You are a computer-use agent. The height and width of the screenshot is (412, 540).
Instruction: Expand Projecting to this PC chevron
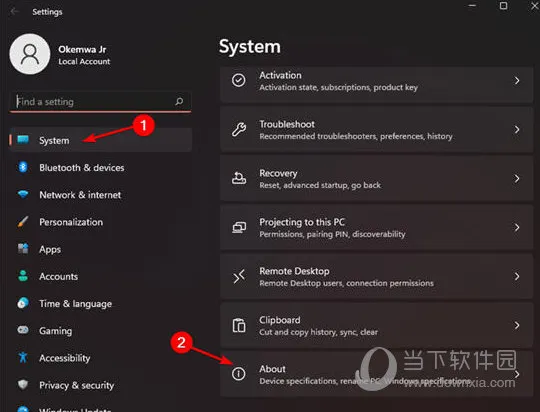(x=517, y=227)
